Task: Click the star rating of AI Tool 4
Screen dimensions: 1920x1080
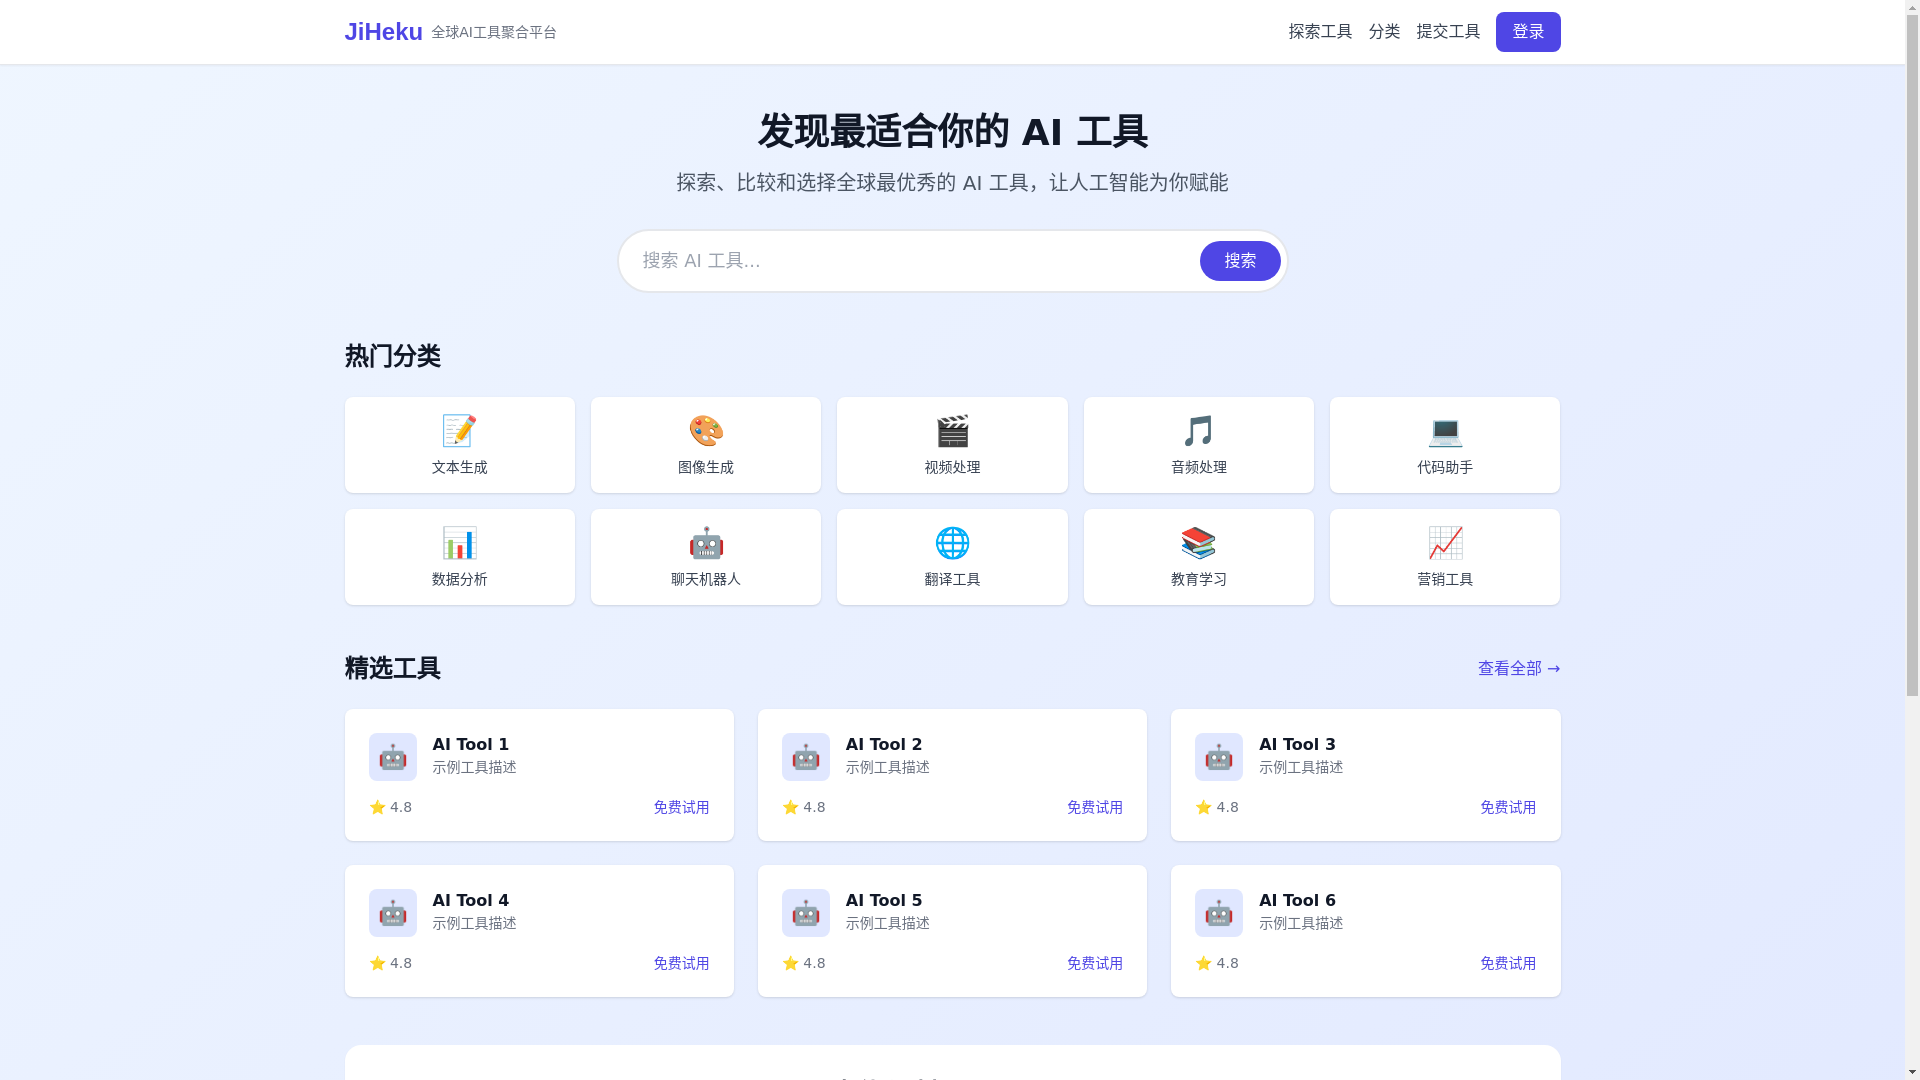Action: pos(391,963)
